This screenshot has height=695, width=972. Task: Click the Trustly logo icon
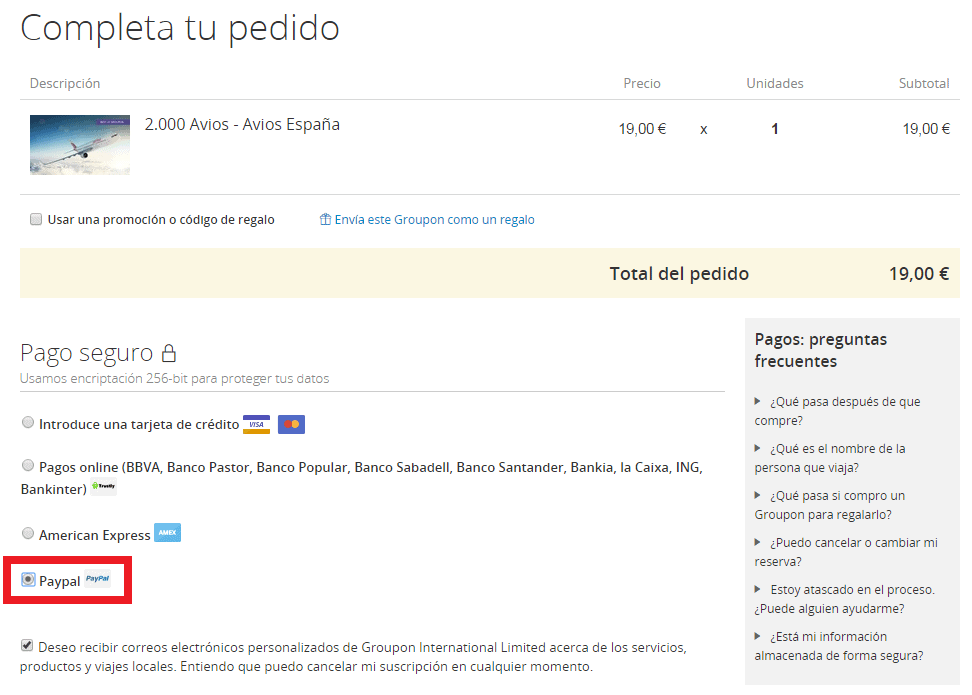(x=104, y=487)
